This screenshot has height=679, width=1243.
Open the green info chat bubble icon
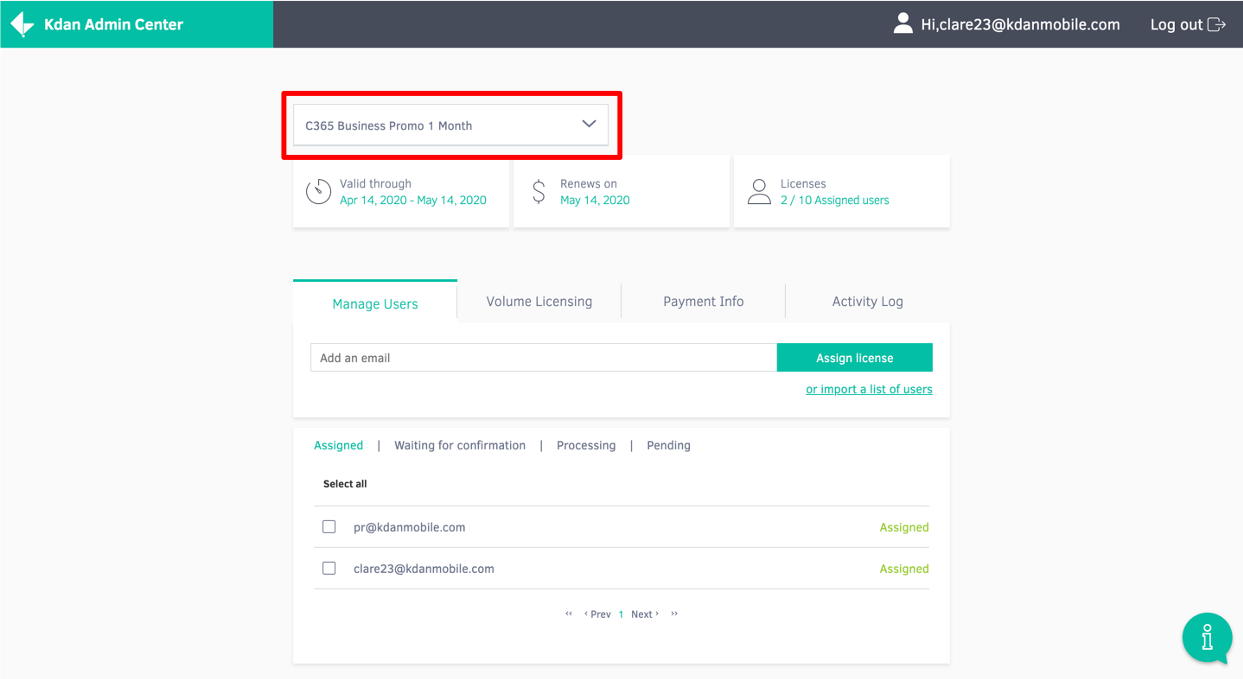click(1207, 637)
